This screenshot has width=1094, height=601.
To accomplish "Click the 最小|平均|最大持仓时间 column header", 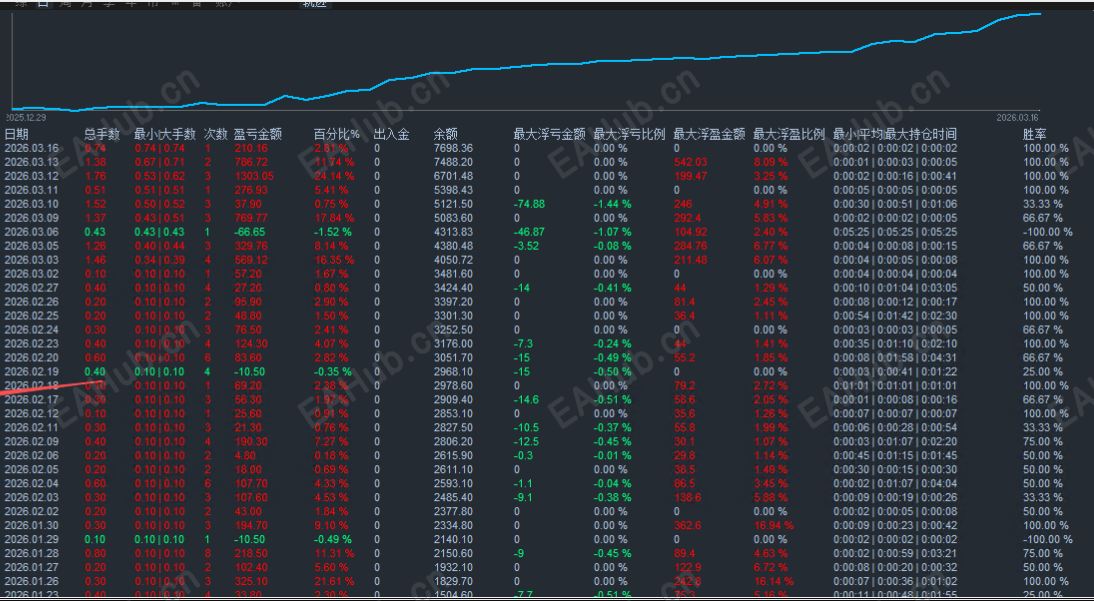I will 894,134.
